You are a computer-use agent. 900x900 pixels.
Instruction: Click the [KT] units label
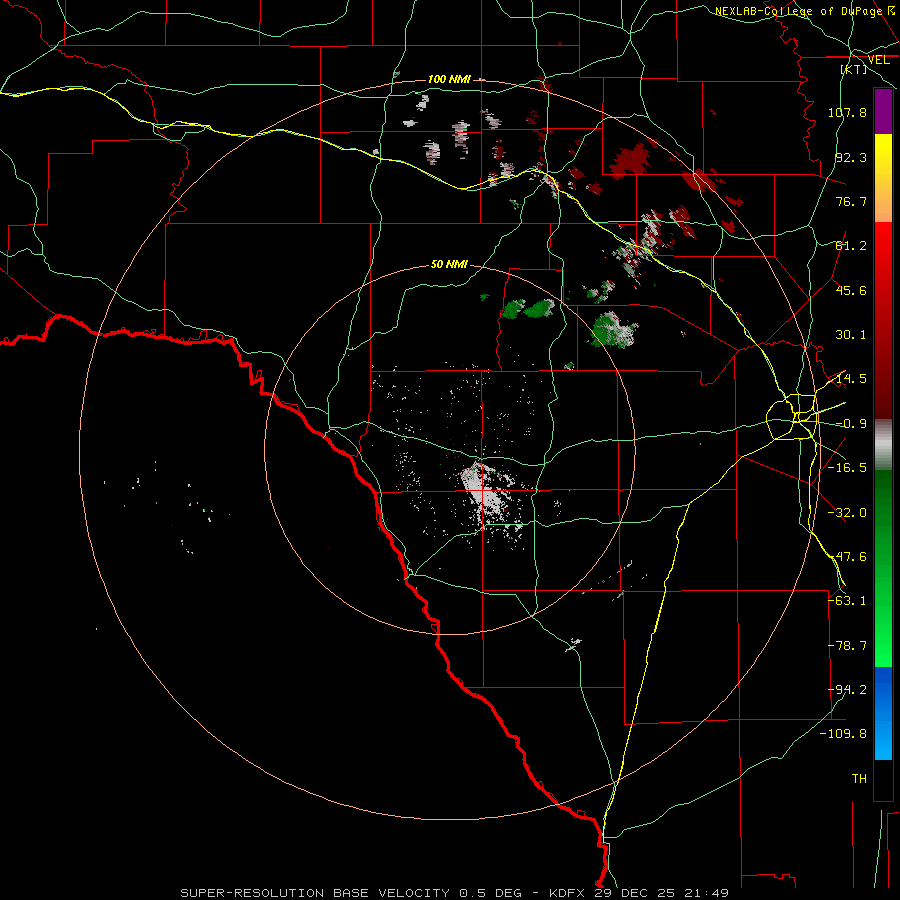click(854, 69)
